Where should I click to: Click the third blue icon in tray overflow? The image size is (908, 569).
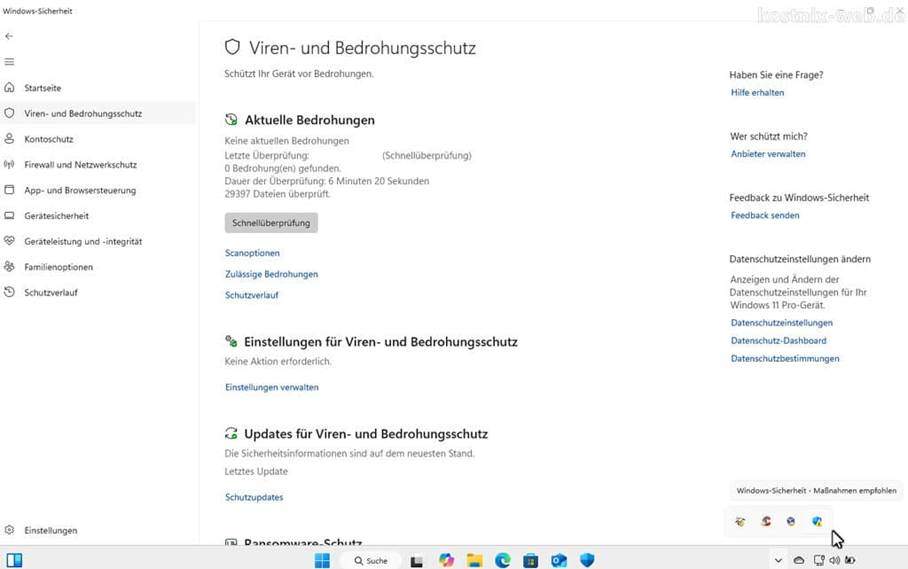pos(791,522)
